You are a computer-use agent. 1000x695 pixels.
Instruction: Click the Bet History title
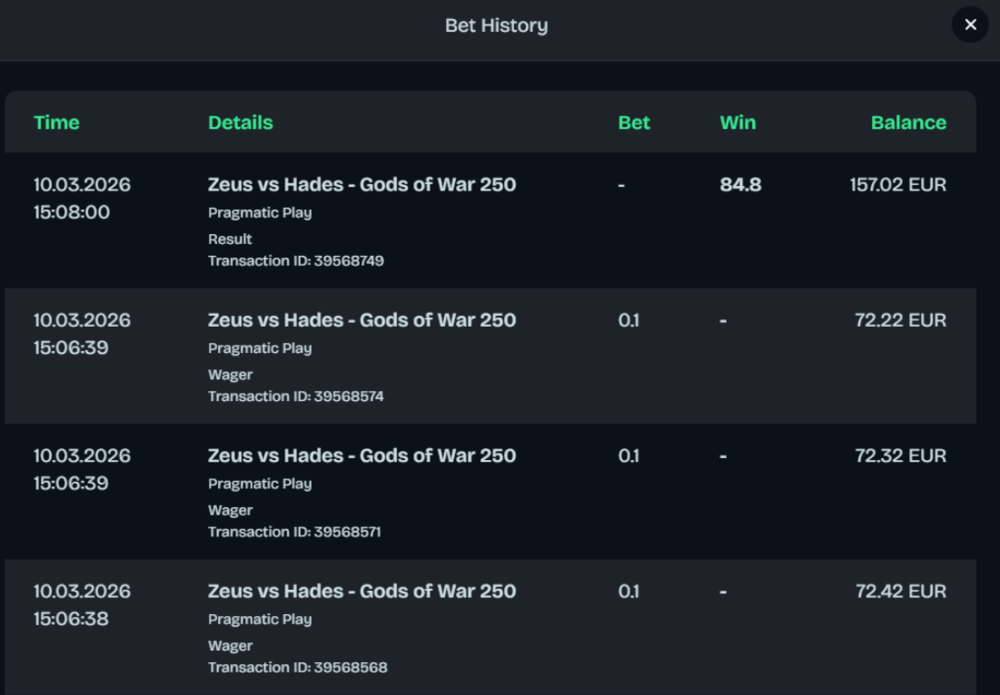496,26
